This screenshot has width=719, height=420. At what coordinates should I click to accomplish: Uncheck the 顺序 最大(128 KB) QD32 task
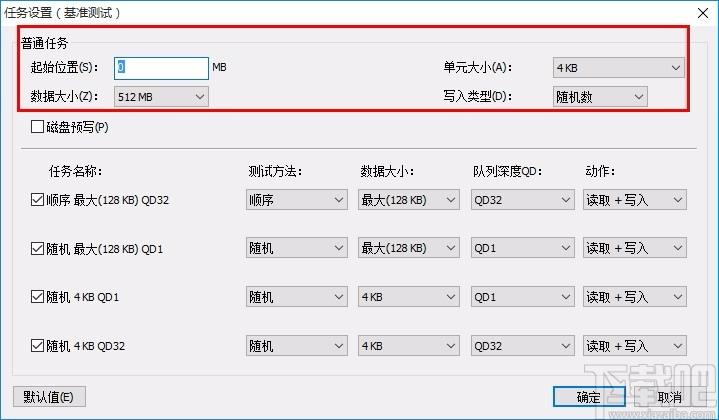tap(37, 199)
